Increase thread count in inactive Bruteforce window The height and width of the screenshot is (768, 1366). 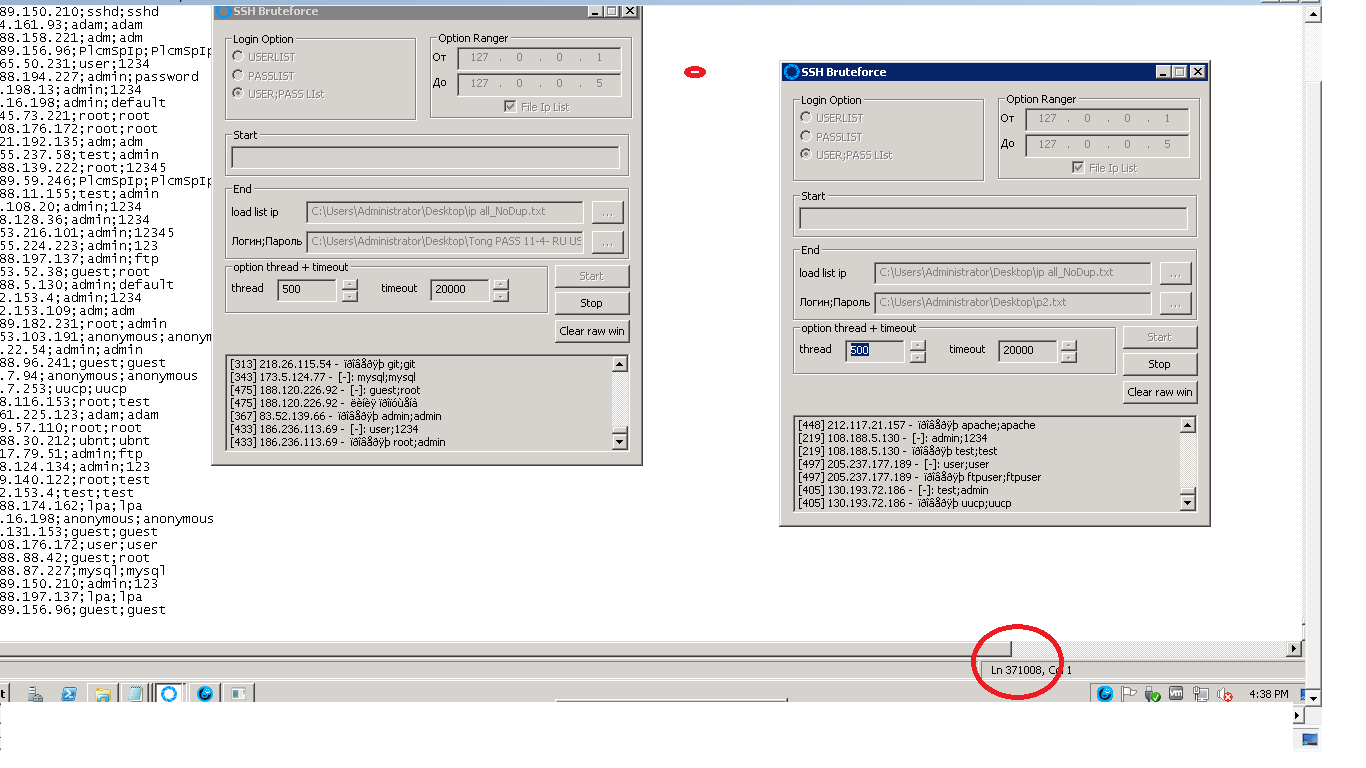[350, 284]
